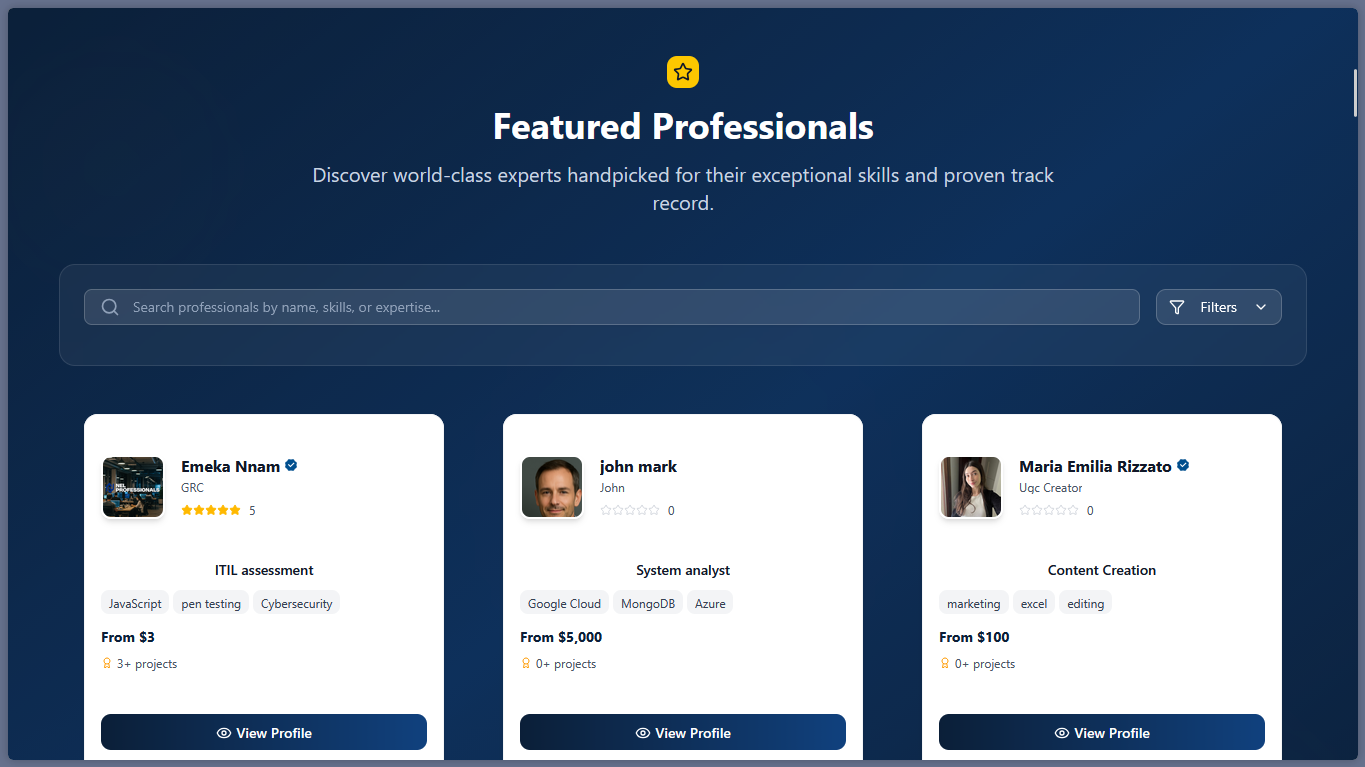Open john mark's View Profile button

pyautogui.click(x=683, y=732)
